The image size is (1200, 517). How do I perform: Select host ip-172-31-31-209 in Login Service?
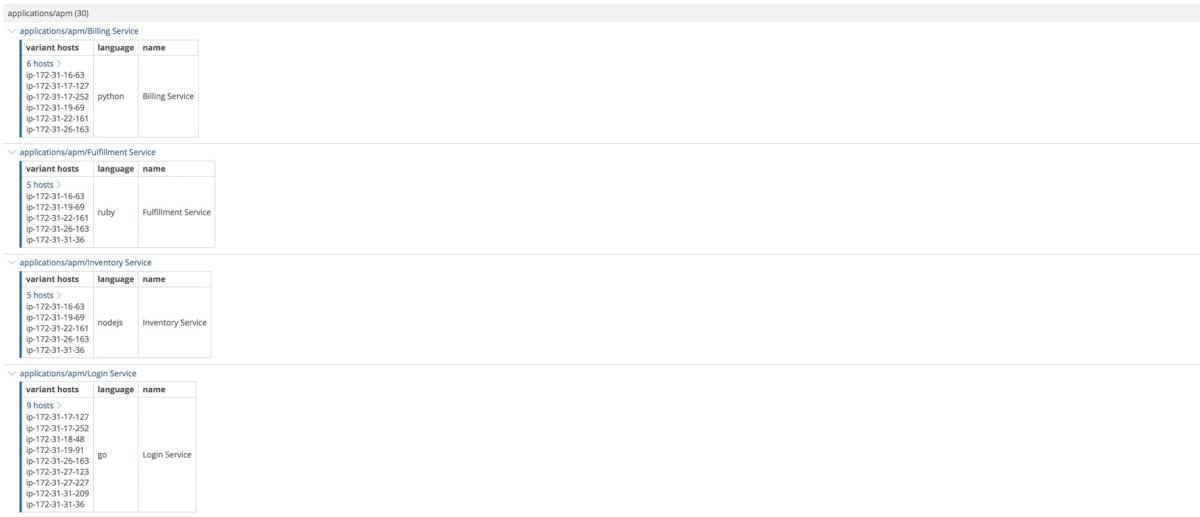click(x=58, y=493)
